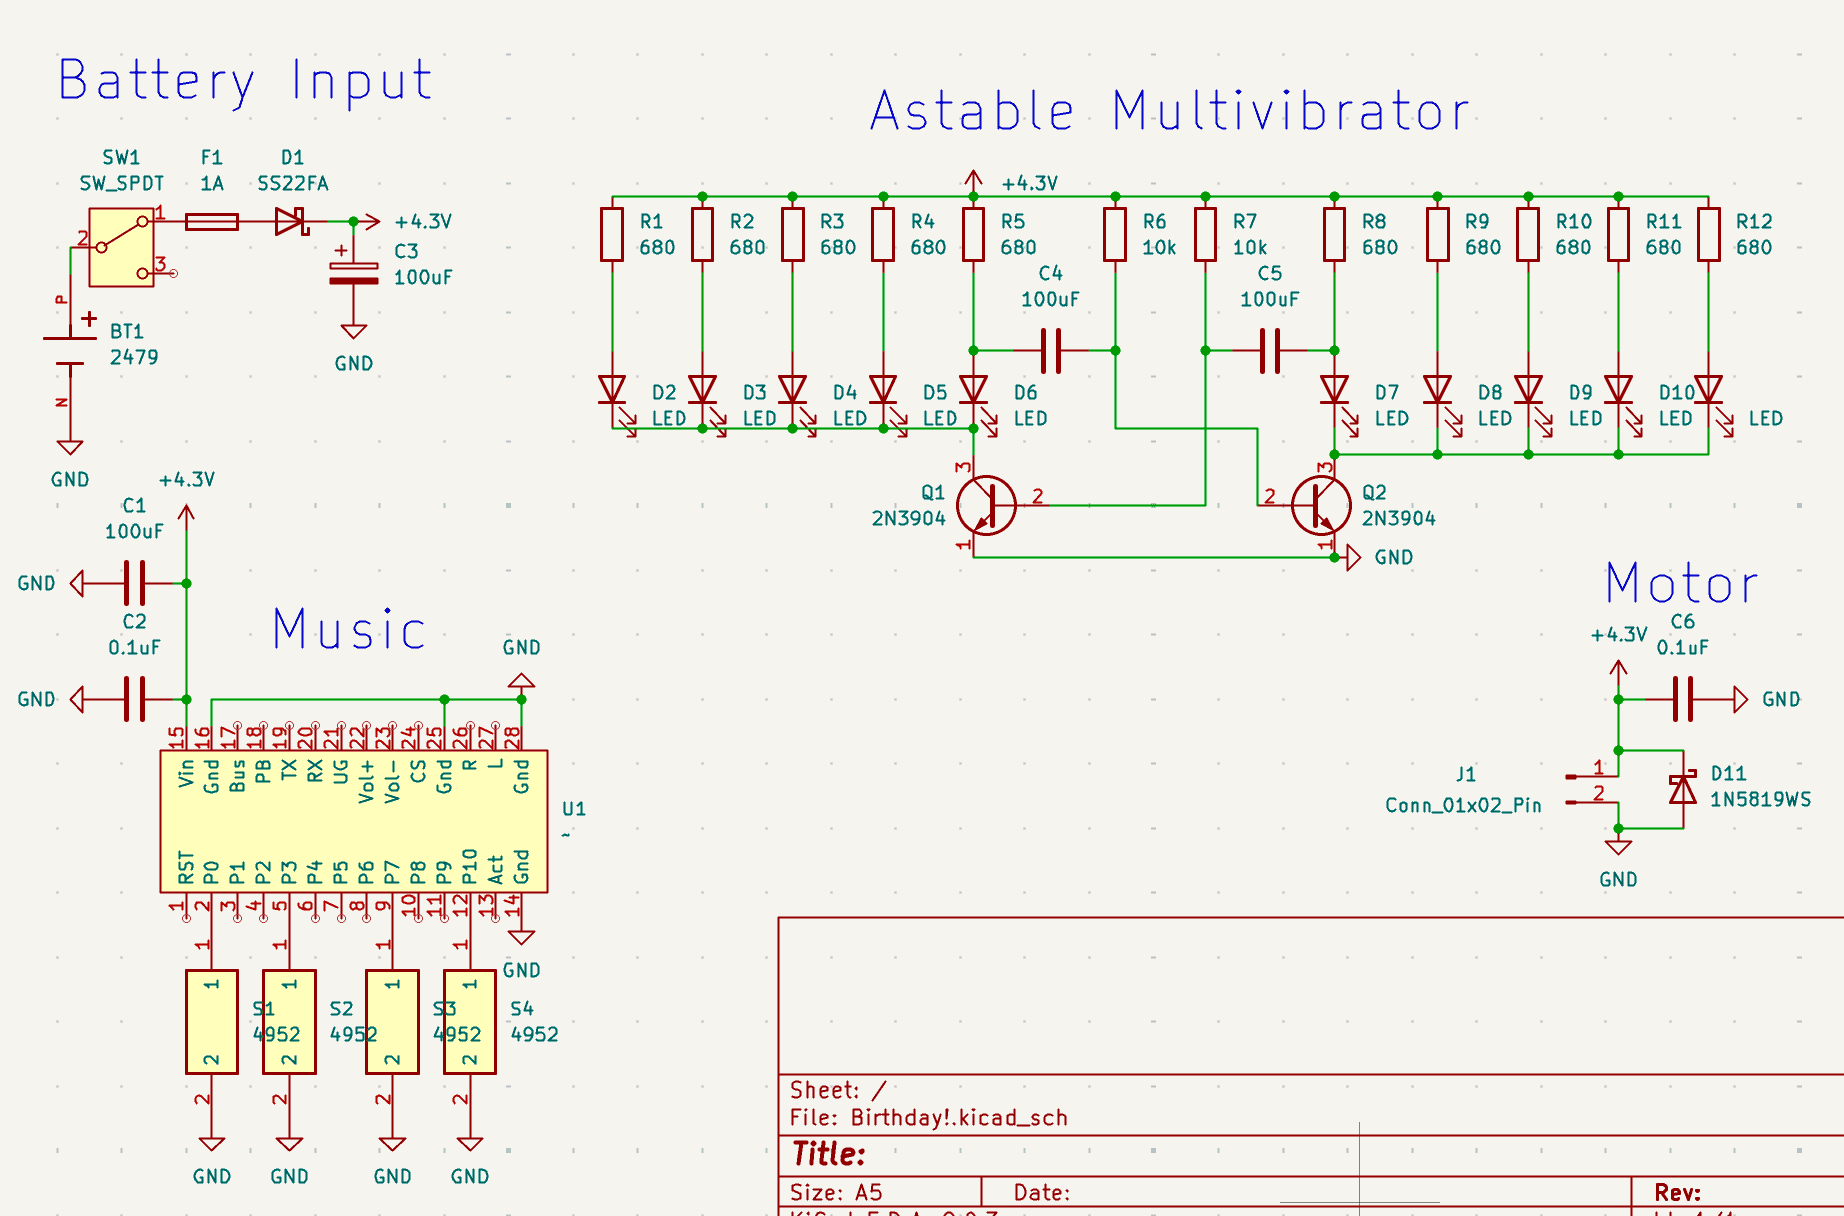Select resistor R5 symbol
This screenshot has width=1844, height=1216.
[x=973, y=234]
